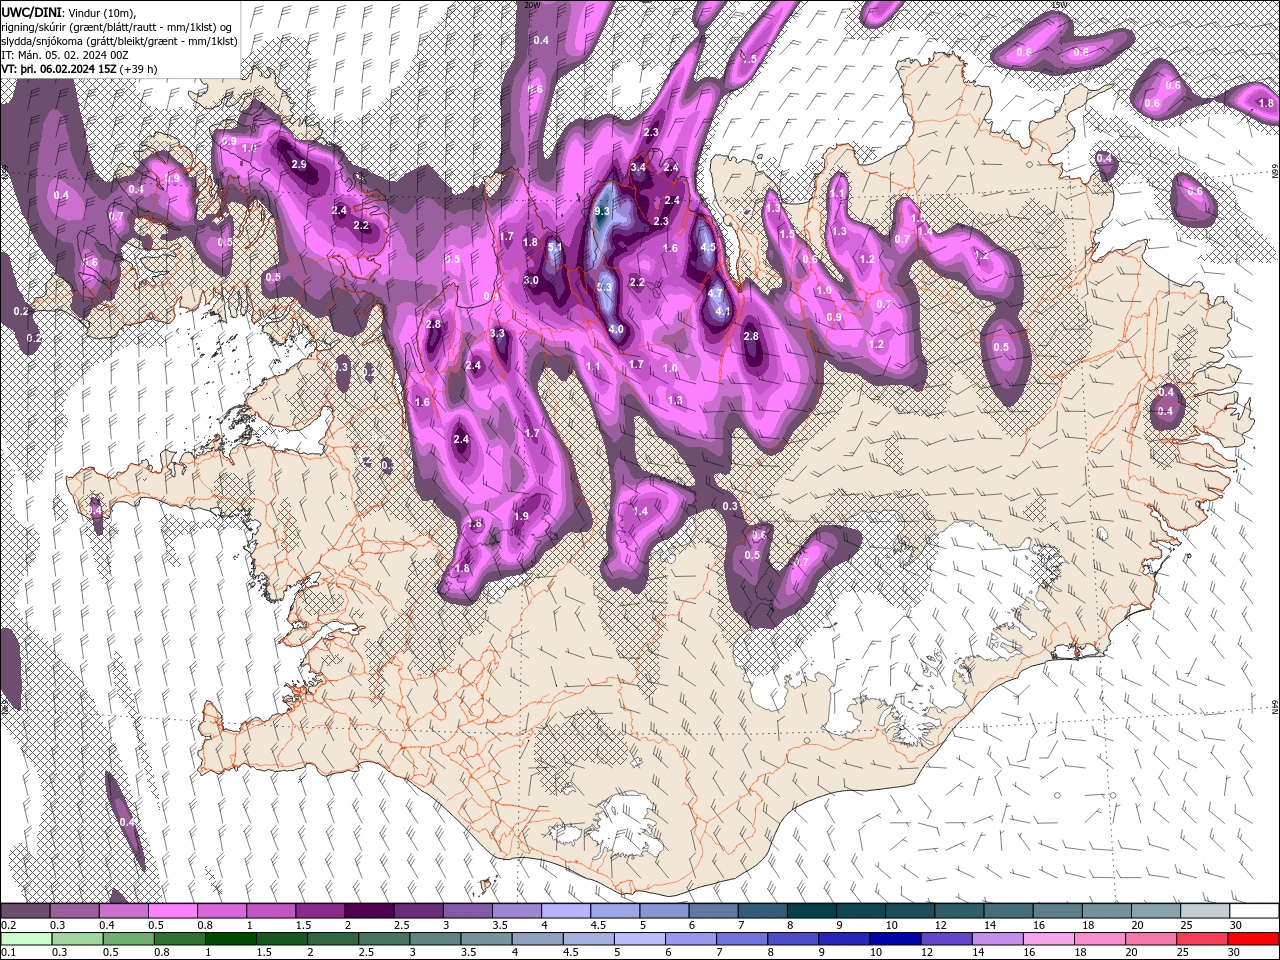The image size is (1280, 960).
Task: Click the 4.5 value label on the map
Action: (x=708, y=247)
